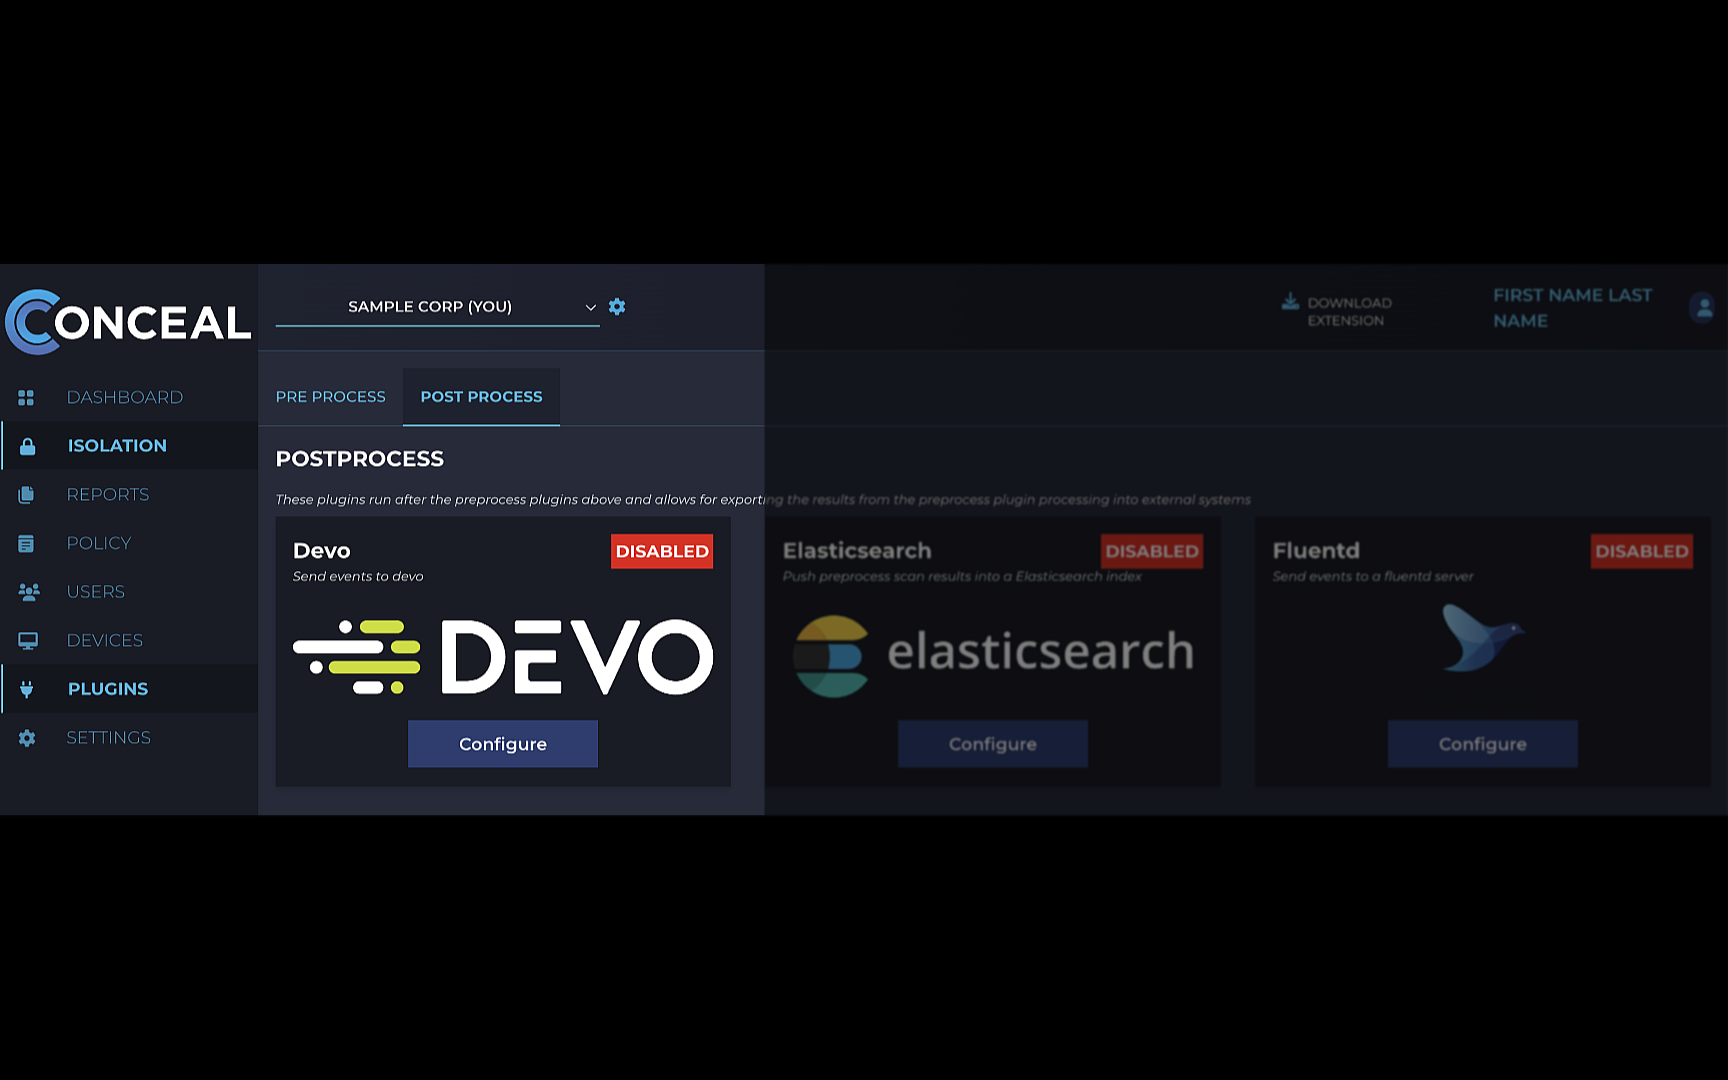Expand the organization selector chevron arrow
Image resolution: width=1728 pixels, height=1080 pixels.
[x=590, y=307]
